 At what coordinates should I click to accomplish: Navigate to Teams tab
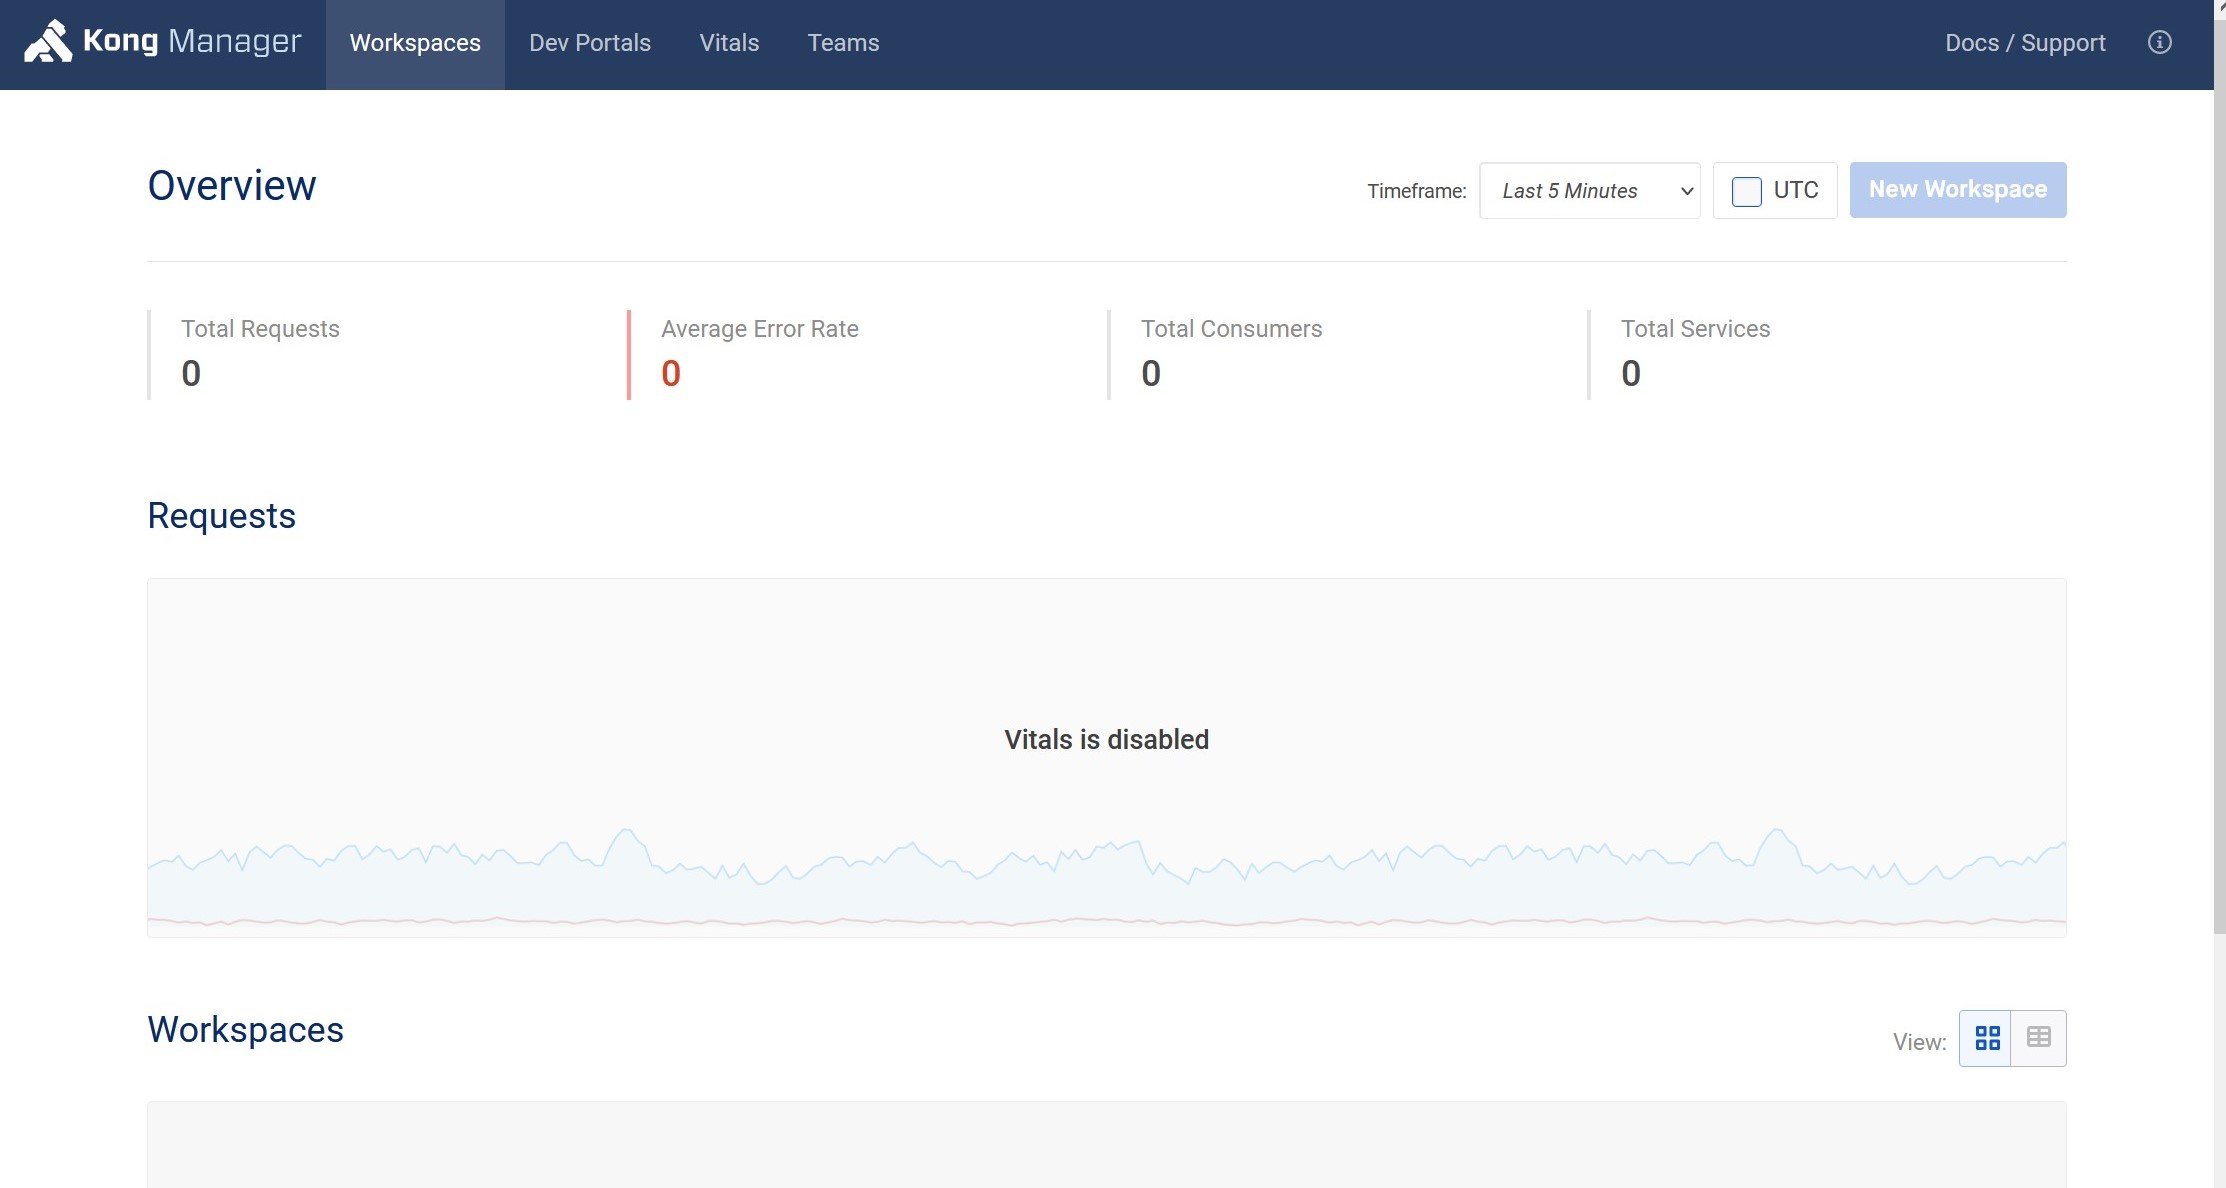(x=843, y=43)
